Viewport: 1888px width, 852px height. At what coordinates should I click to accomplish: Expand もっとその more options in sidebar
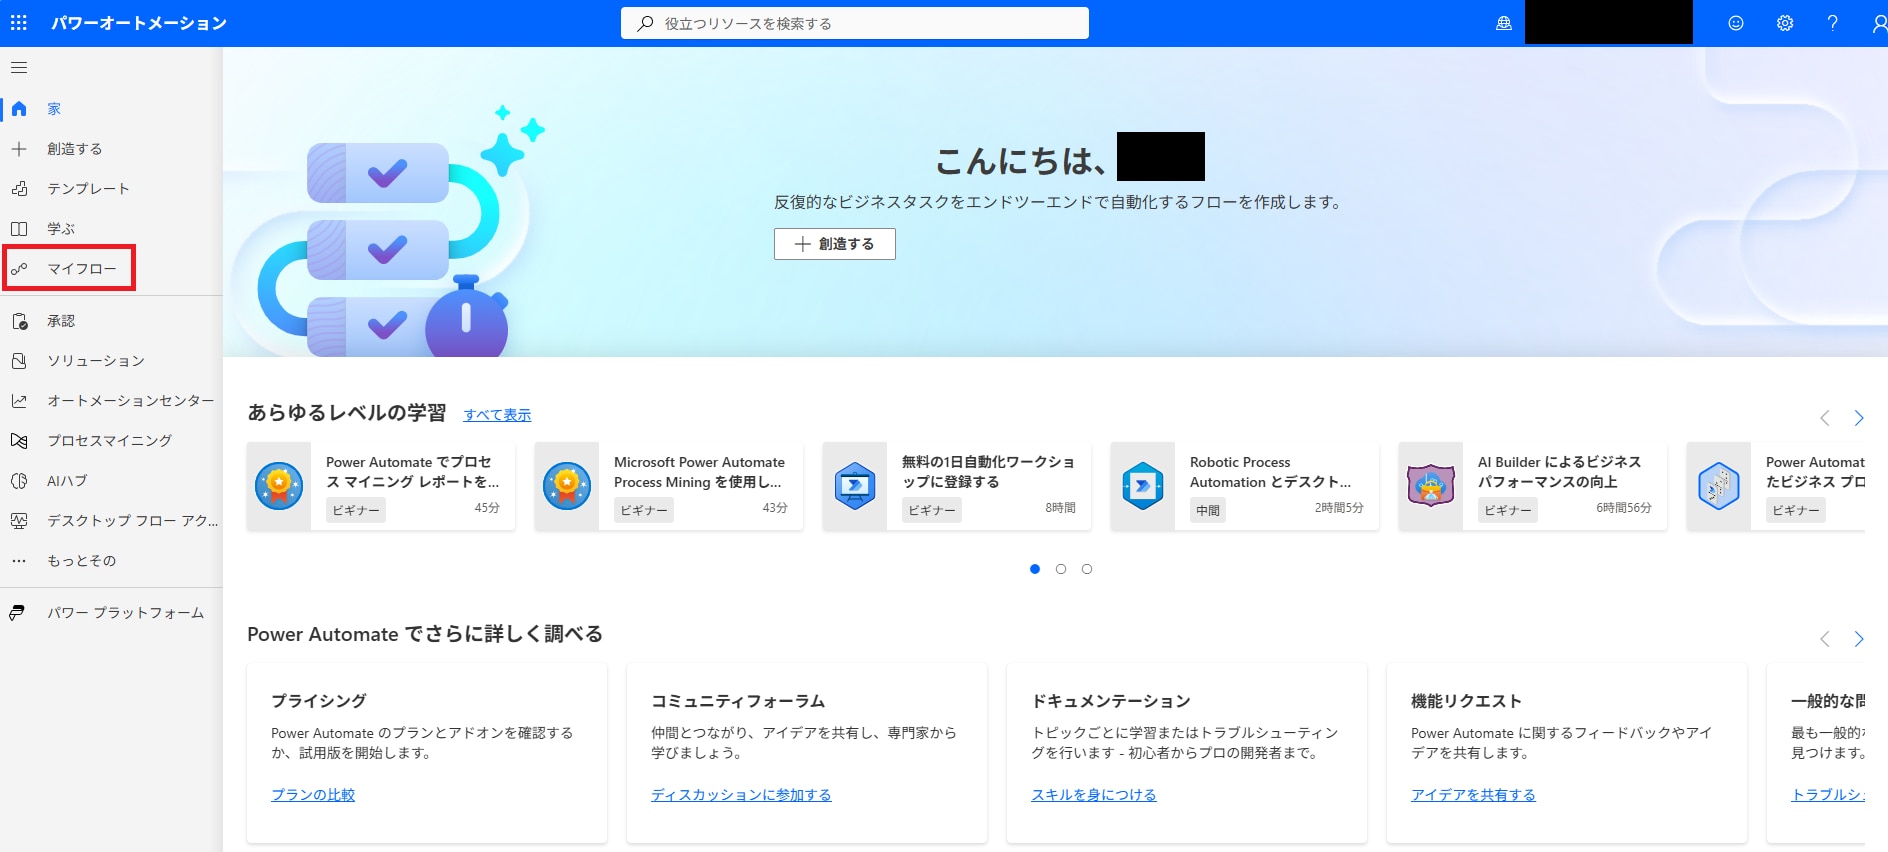(81, 561)
